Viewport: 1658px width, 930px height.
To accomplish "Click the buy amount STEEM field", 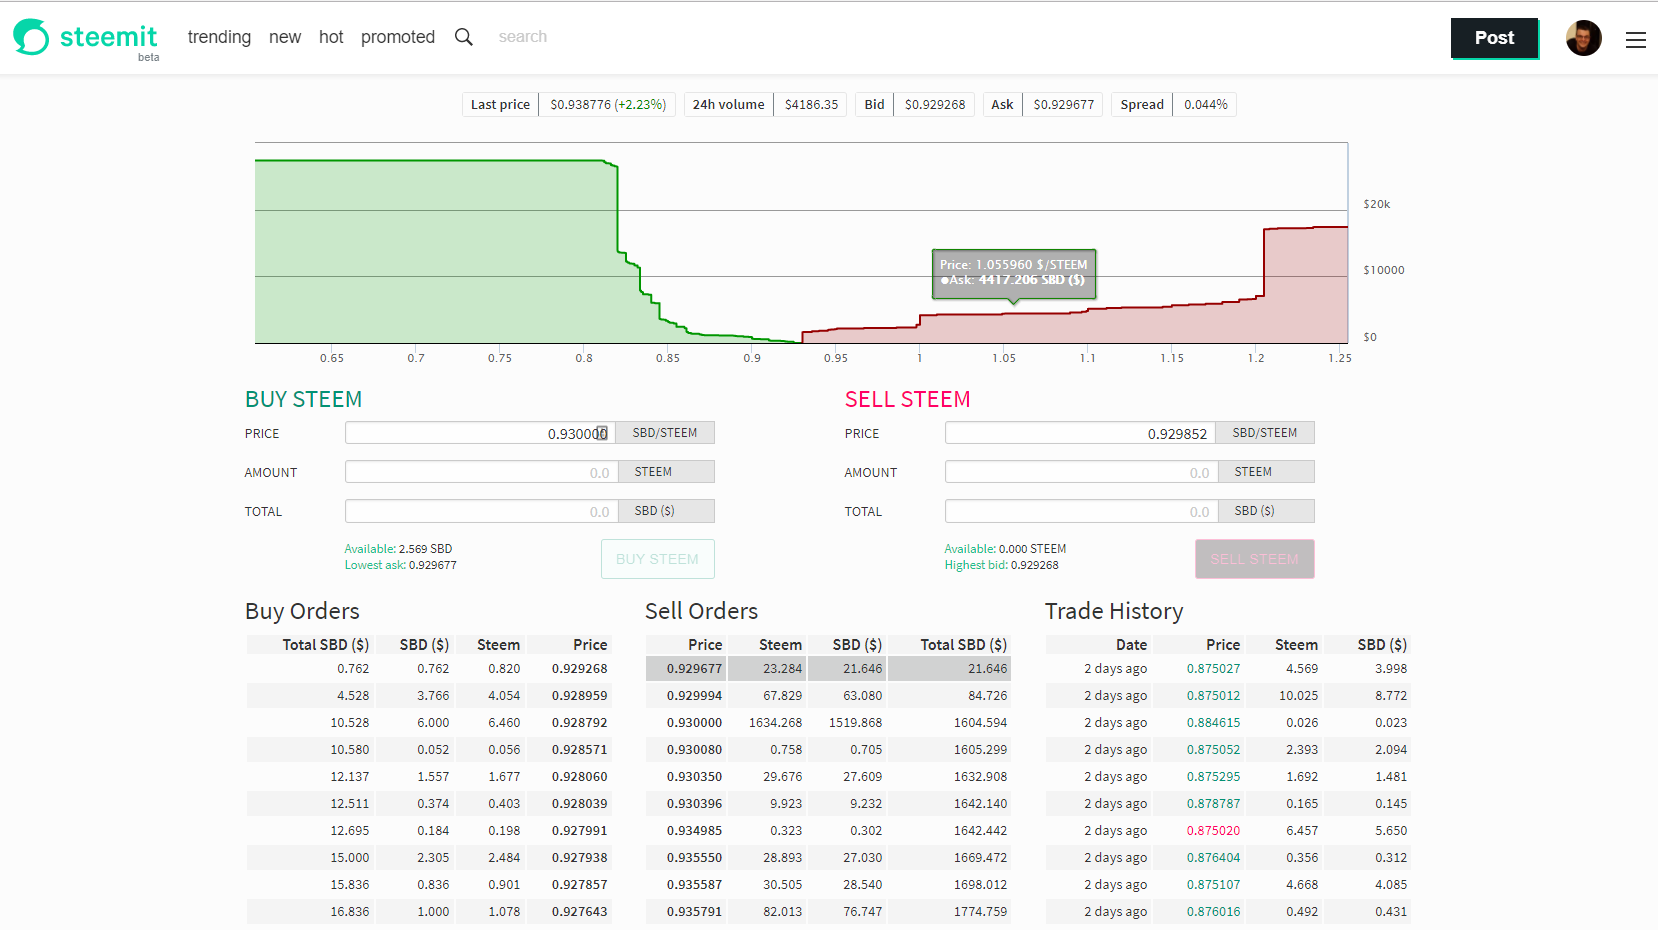I will 480,472.
